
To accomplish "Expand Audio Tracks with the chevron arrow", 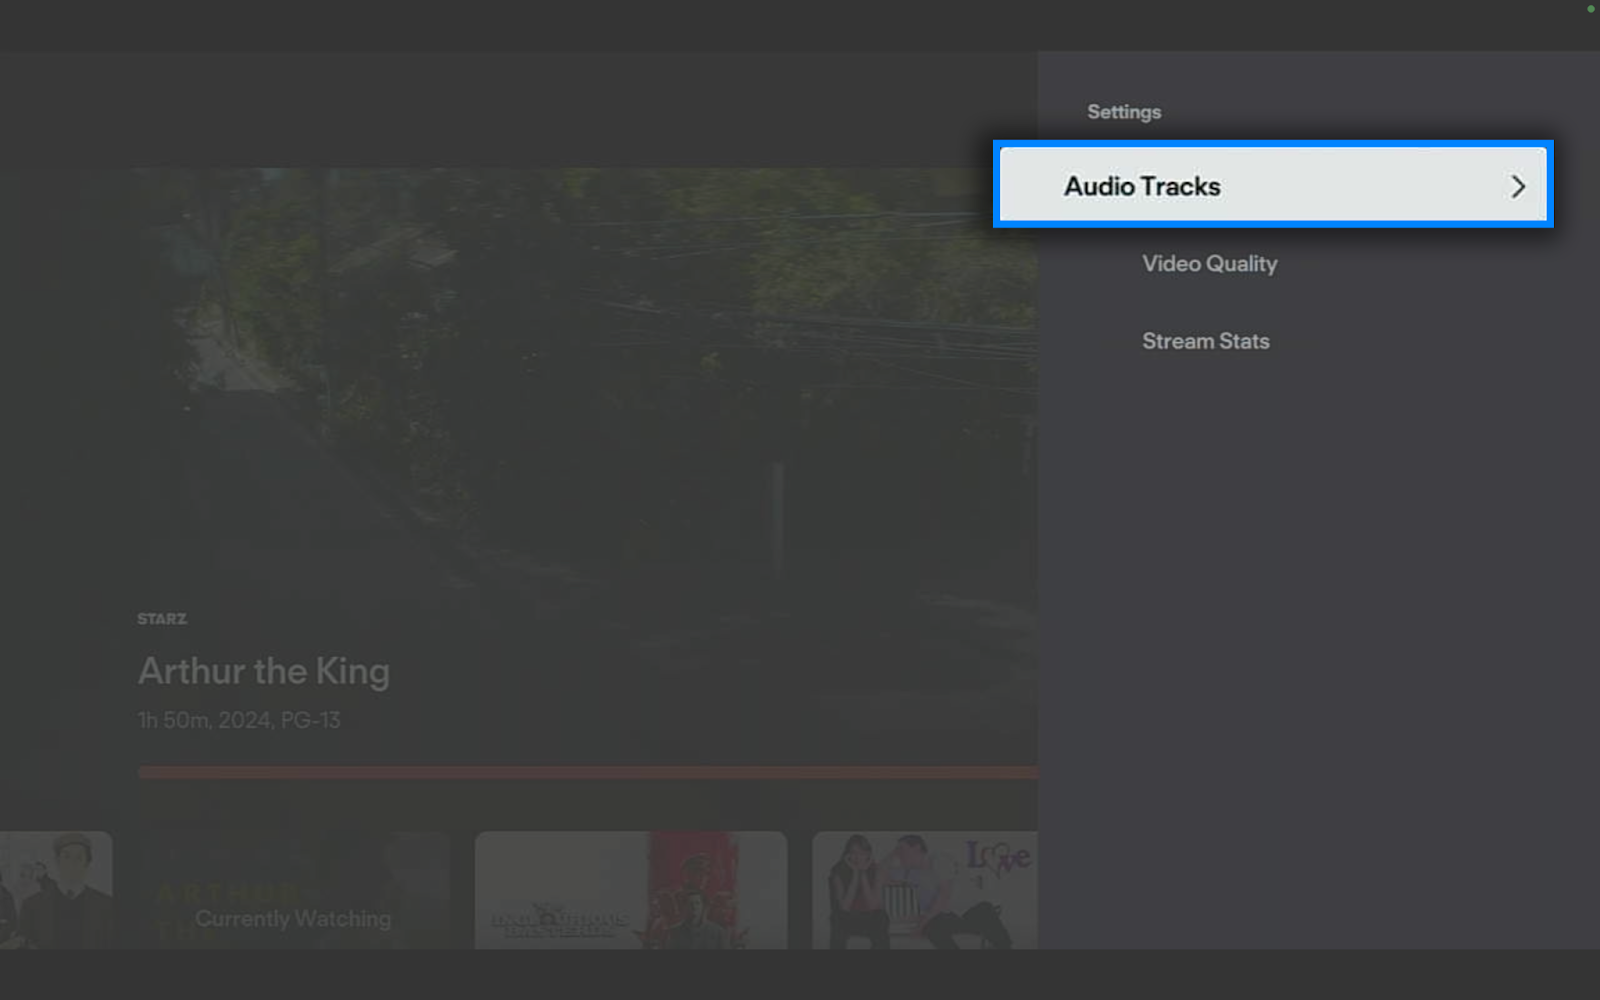I will [x=1517, y=186].
